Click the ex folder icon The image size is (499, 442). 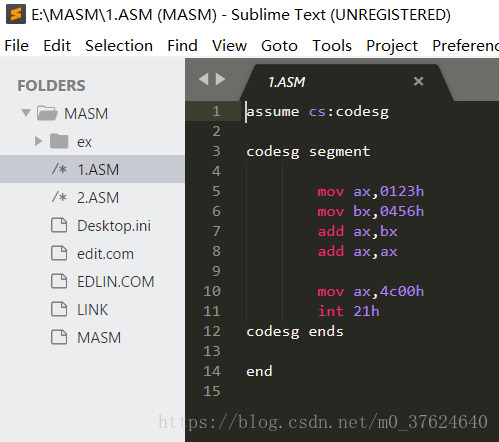click(x=59, y=141)
